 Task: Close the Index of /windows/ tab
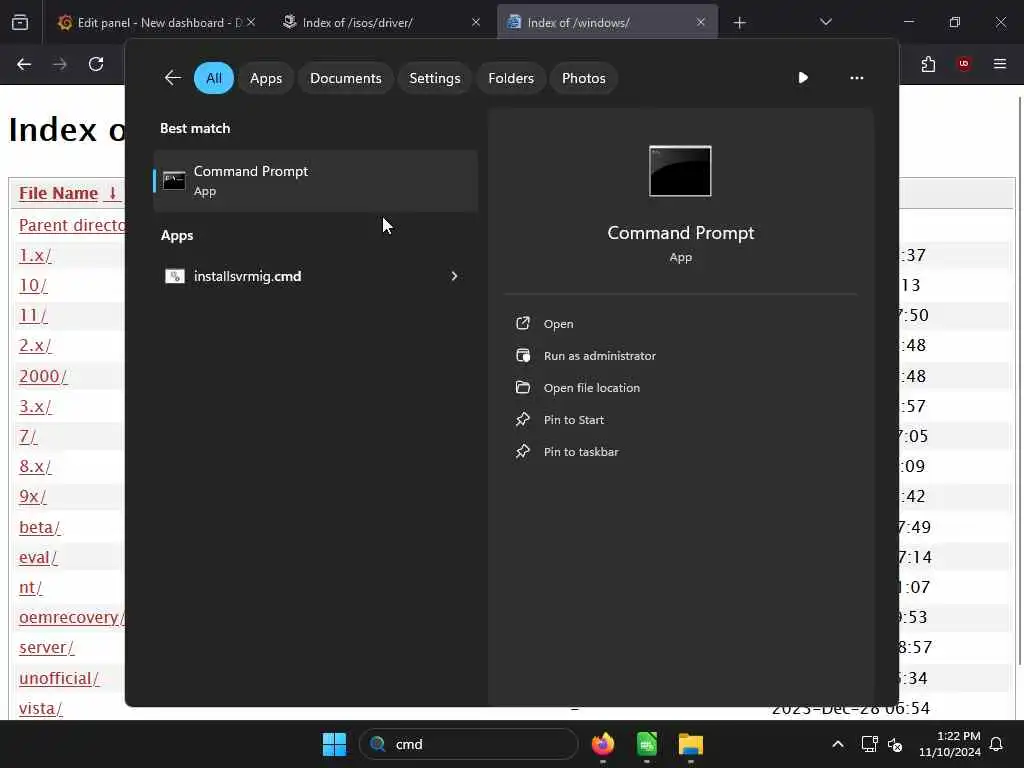(701, 23)
